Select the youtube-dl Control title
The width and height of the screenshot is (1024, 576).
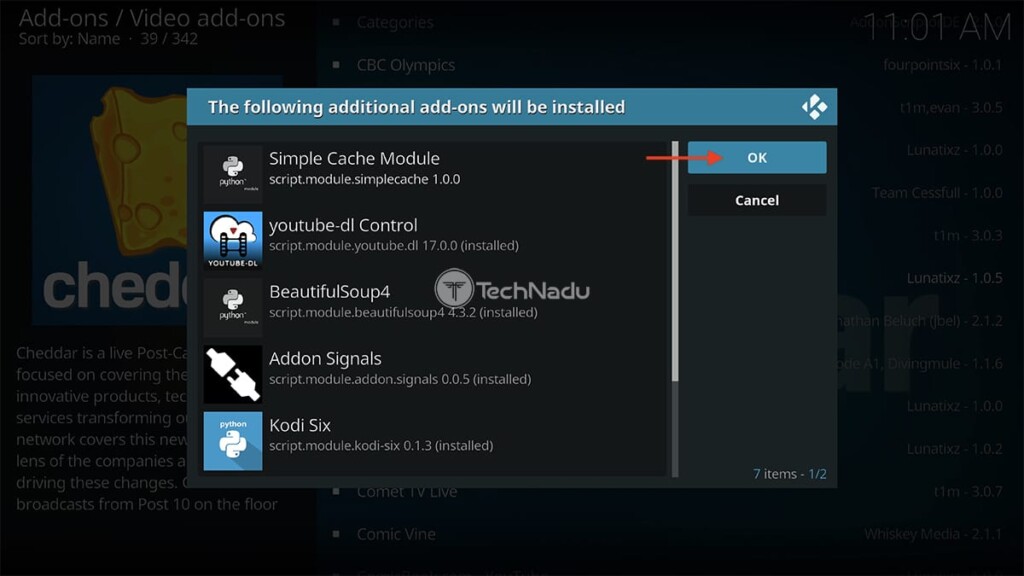coord(343,225)
